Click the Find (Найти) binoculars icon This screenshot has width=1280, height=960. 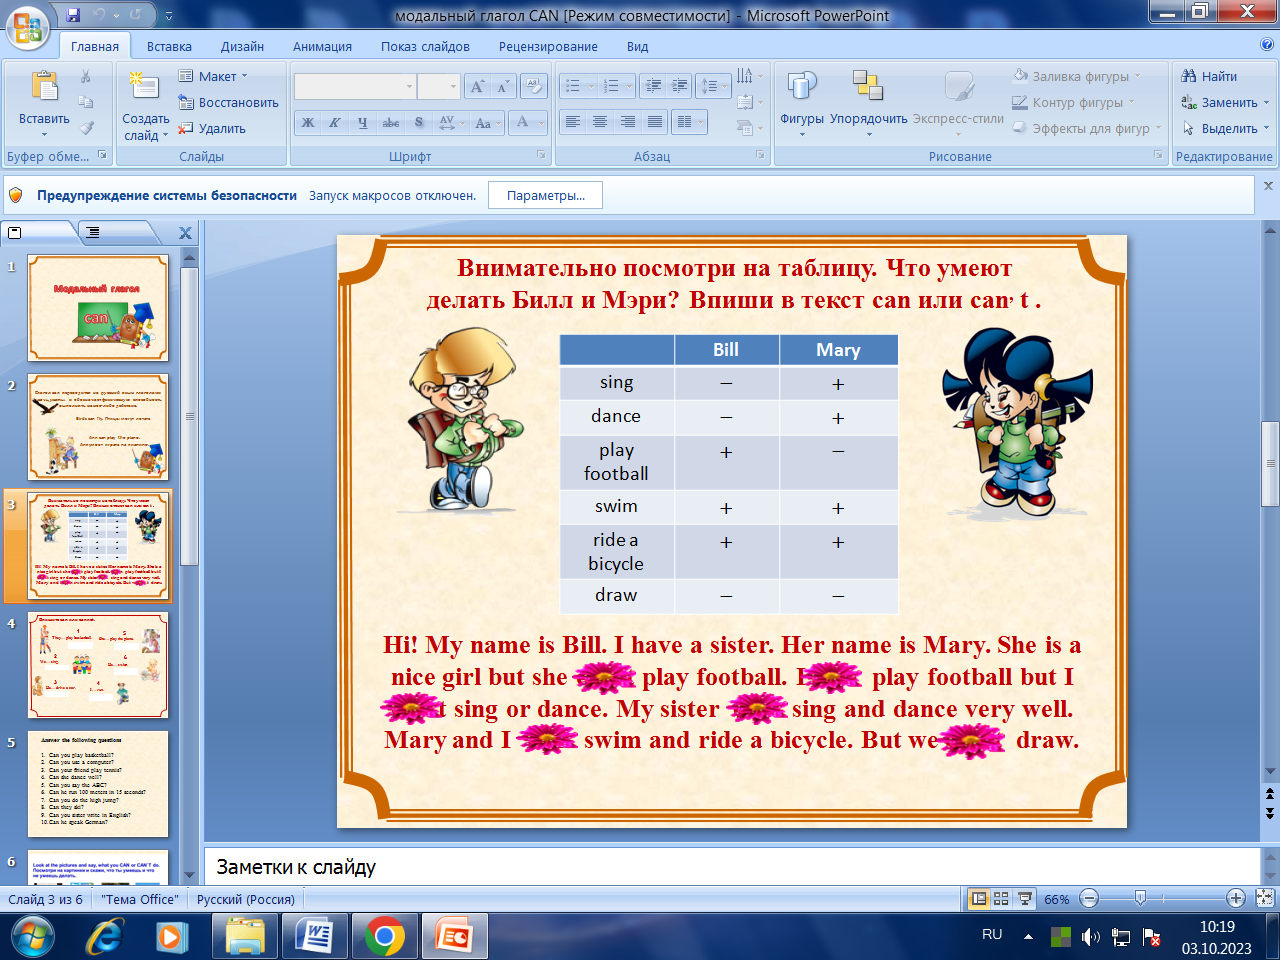point(1189,76)
